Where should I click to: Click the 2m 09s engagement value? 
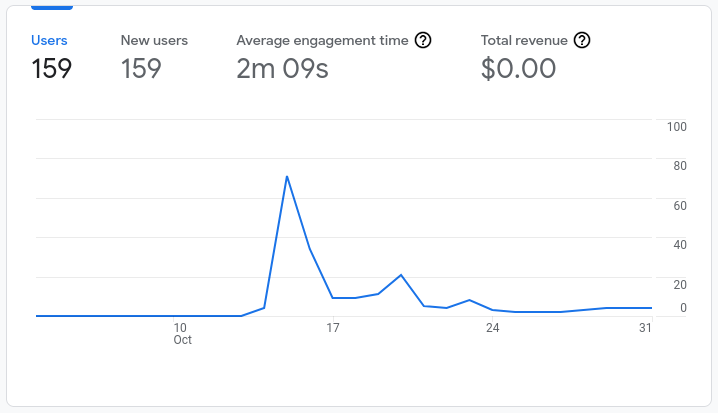click(x=282, y=69)
